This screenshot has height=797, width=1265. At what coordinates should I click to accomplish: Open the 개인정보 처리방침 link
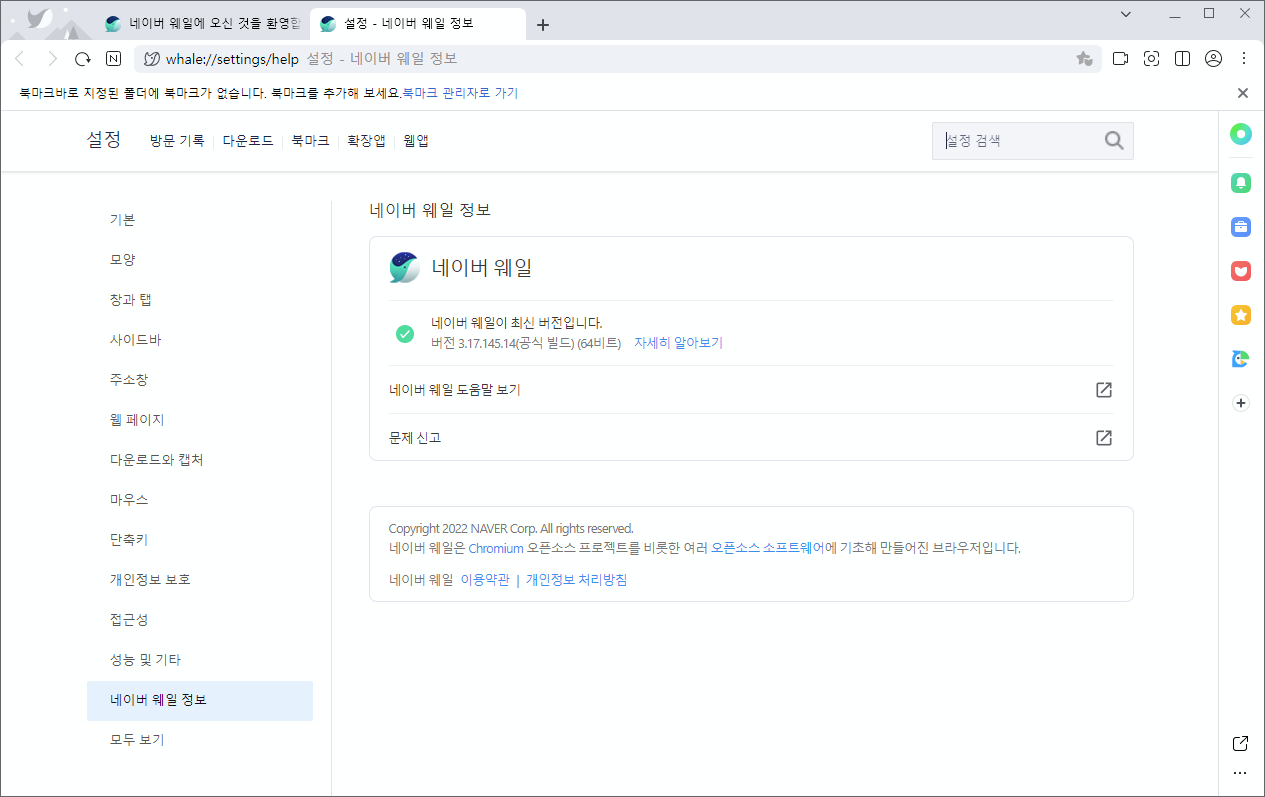click(577, 580)
